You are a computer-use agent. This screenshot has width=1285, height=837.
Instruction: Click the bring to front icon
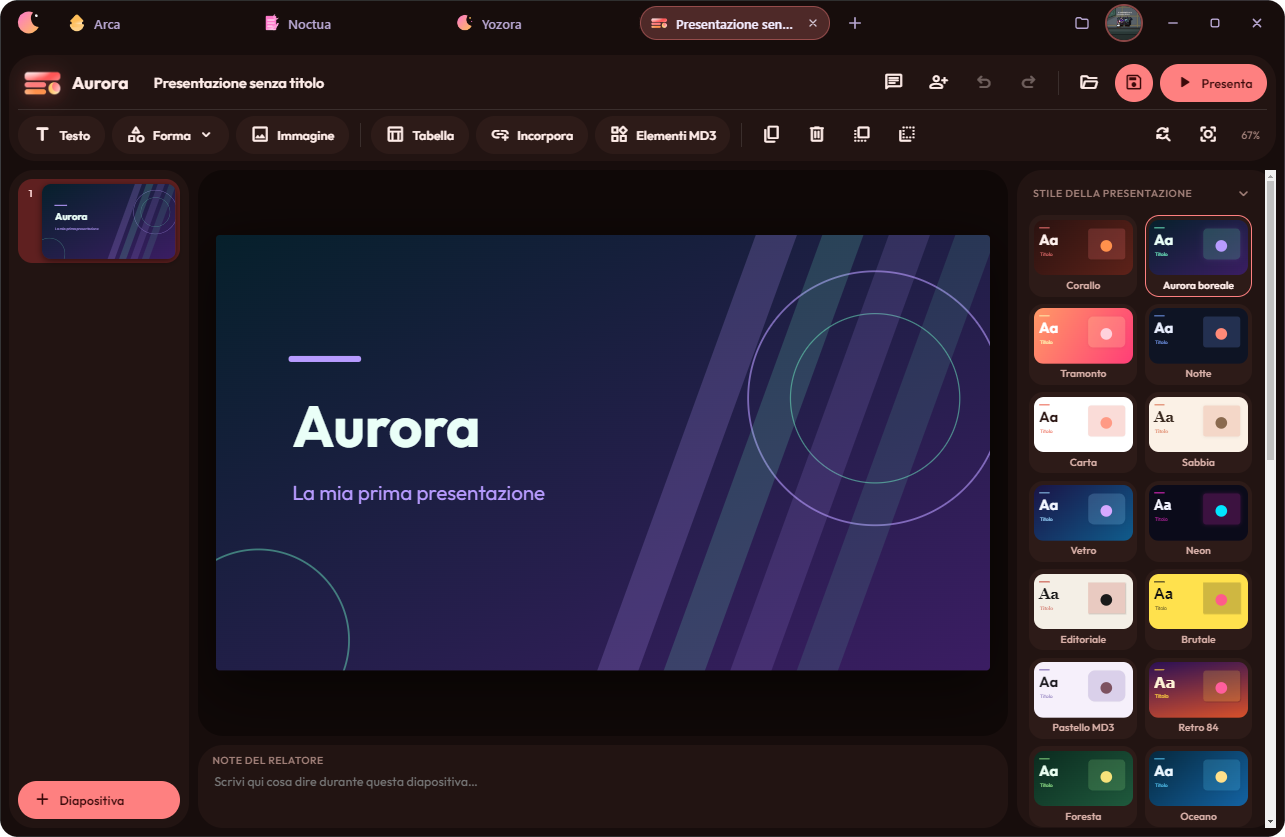(x=862, y=134)
